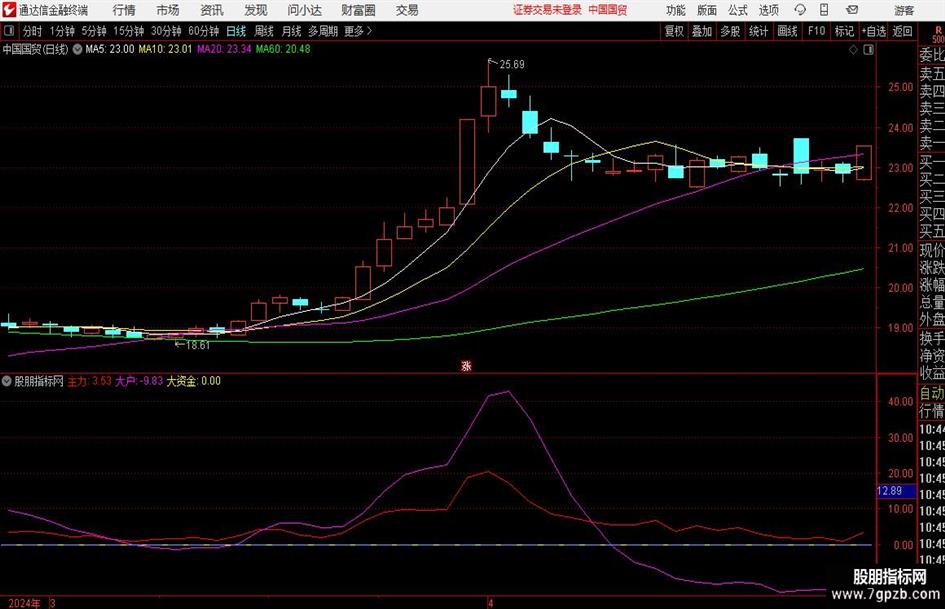
Task: Click the MA60: 20.48 indicator value
Action: click(283, 49)
